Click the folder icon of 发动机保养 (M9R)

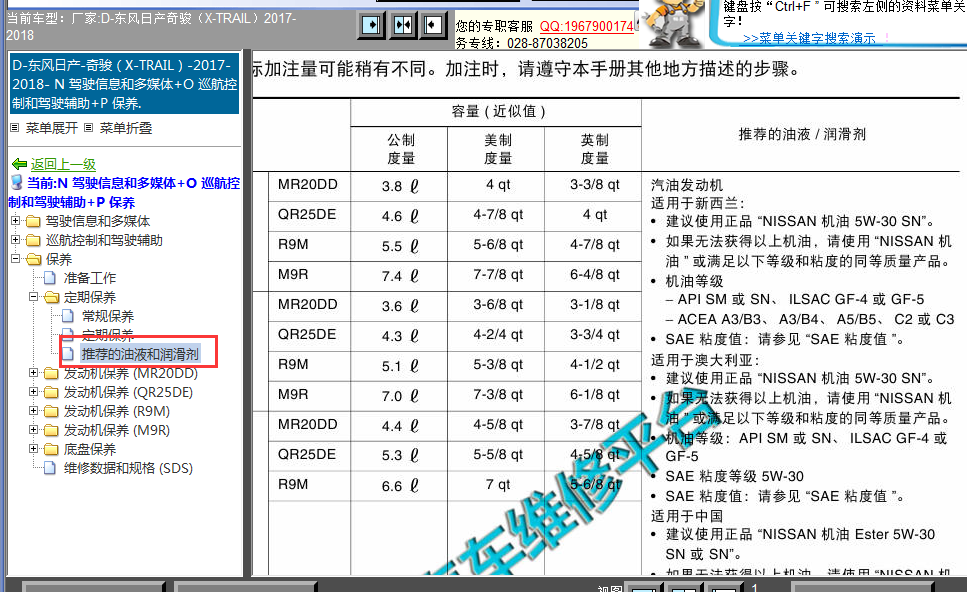(x=51, y=430)
